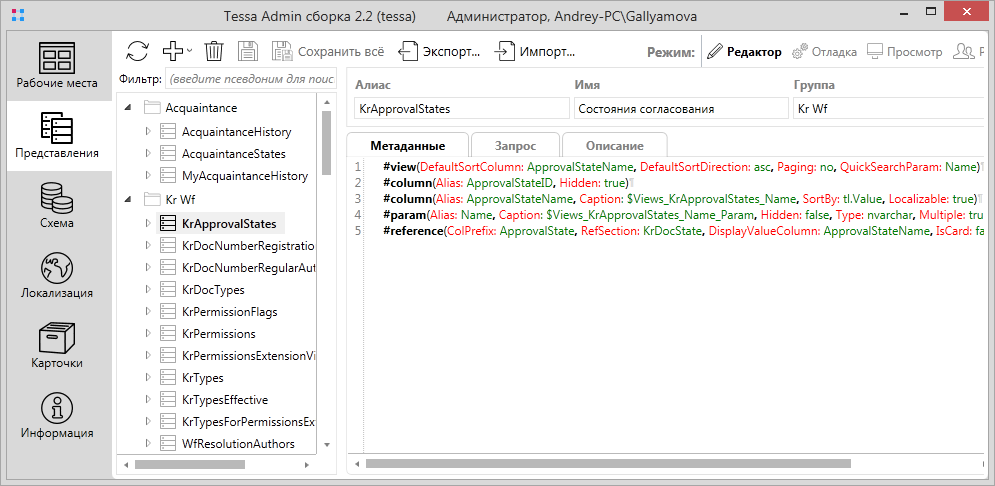Screen dimensions: 995x486
Task: Click the refresh views icon
Action: click(137, 51)
